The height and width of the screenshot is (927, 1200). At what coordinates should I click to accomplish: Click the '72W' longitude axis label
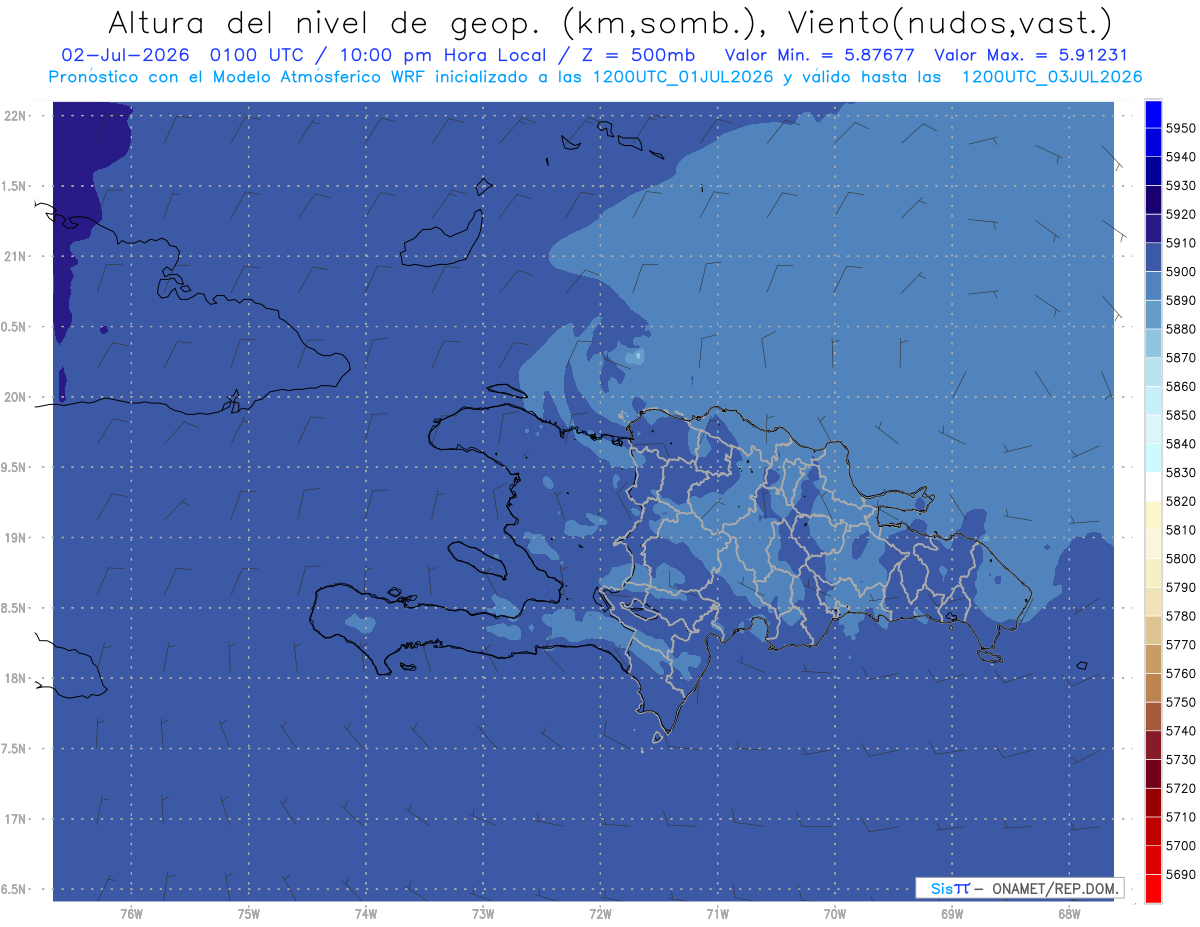click(x=600, y=914)
